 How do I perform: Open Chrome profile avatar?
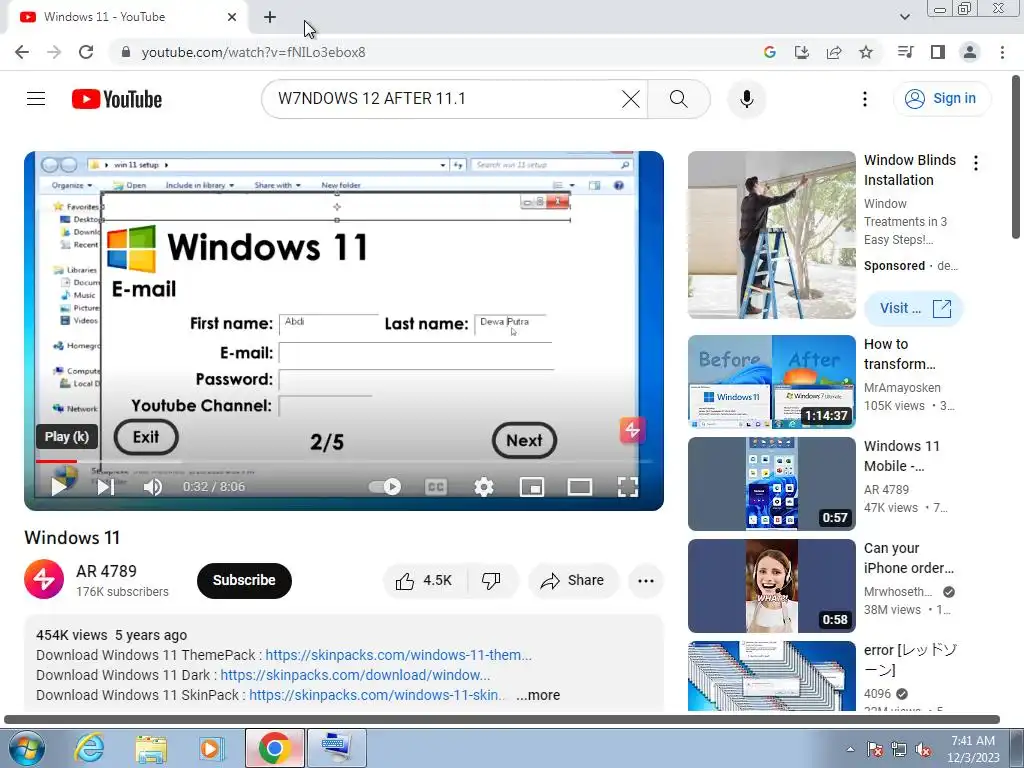tap(970, 52)
